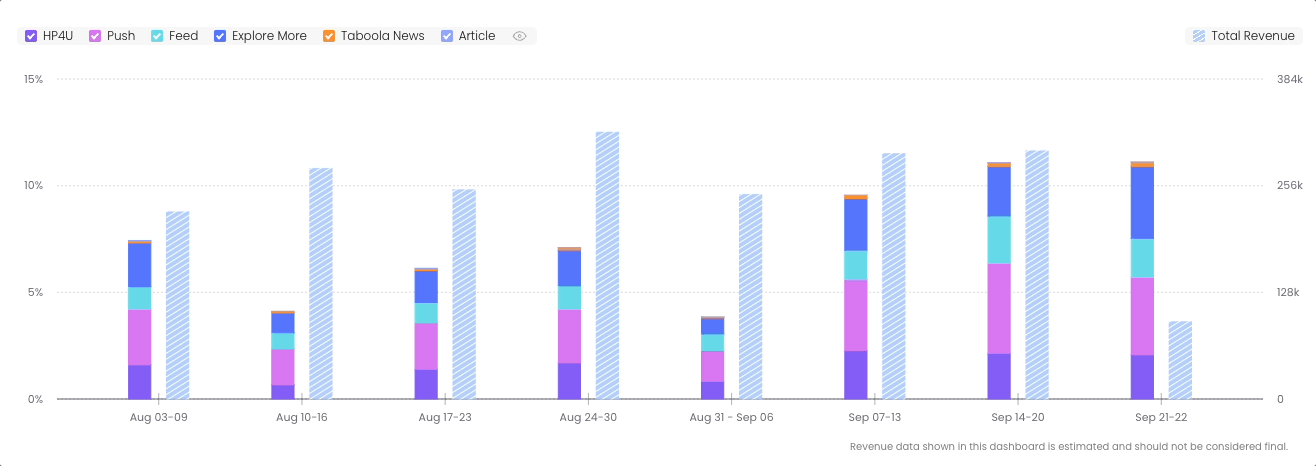Image resolution: width=1316 pixels, height=466 pixels.
Task: Uncheck the Explore More checkbox
Action: (221, 36)
